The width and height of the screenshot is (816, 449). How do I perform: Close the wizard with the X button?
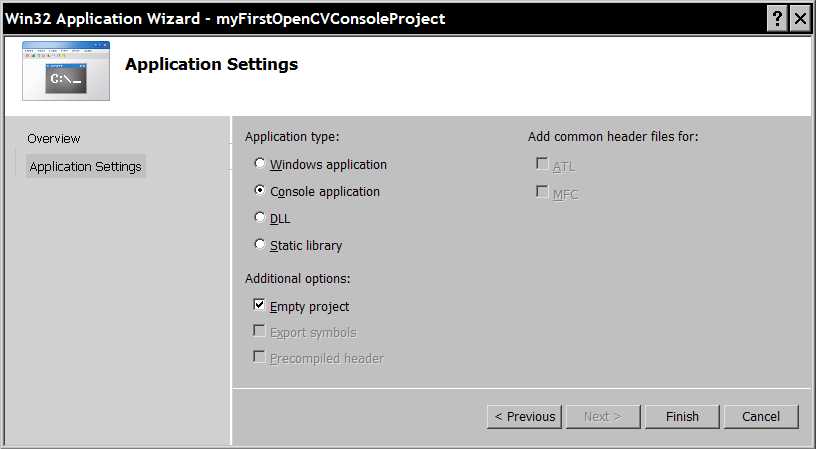point(800,19)
